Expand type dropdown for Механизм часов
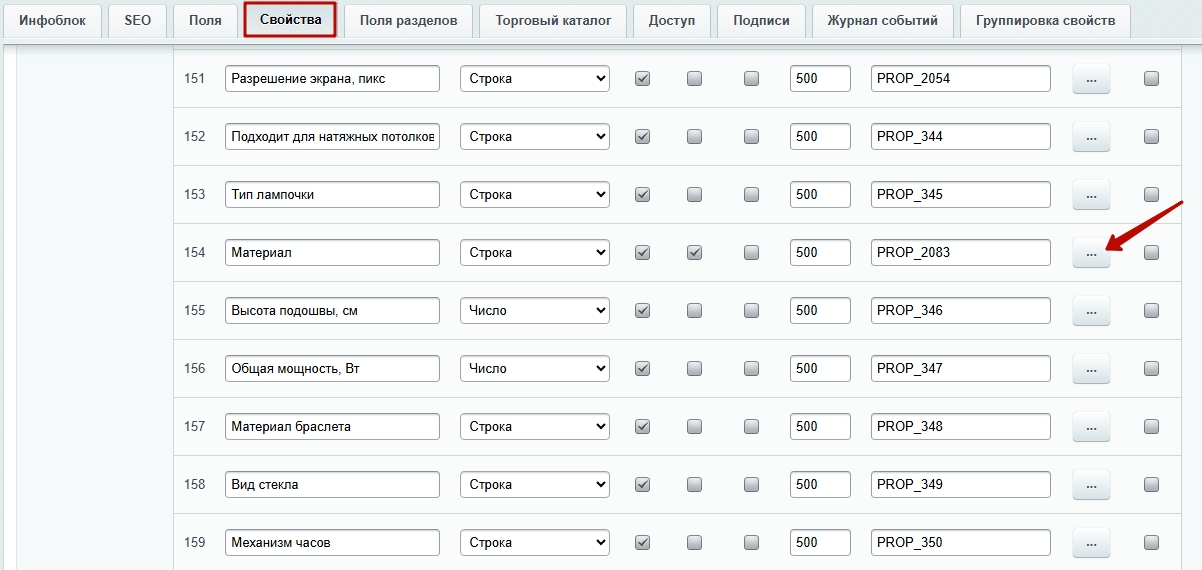The height and width of the screenshot is (570, 1202). click(534, 543)
